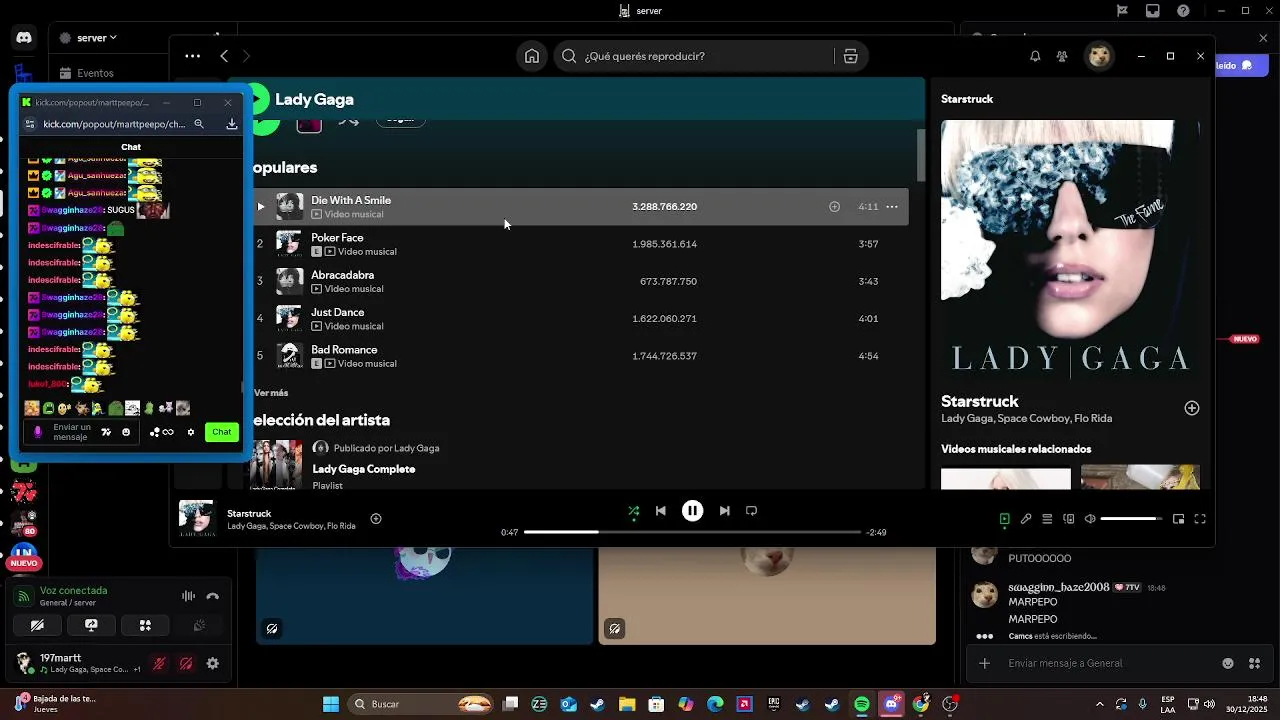Click the Windows taskbar Buscar box

pos(420,704)
